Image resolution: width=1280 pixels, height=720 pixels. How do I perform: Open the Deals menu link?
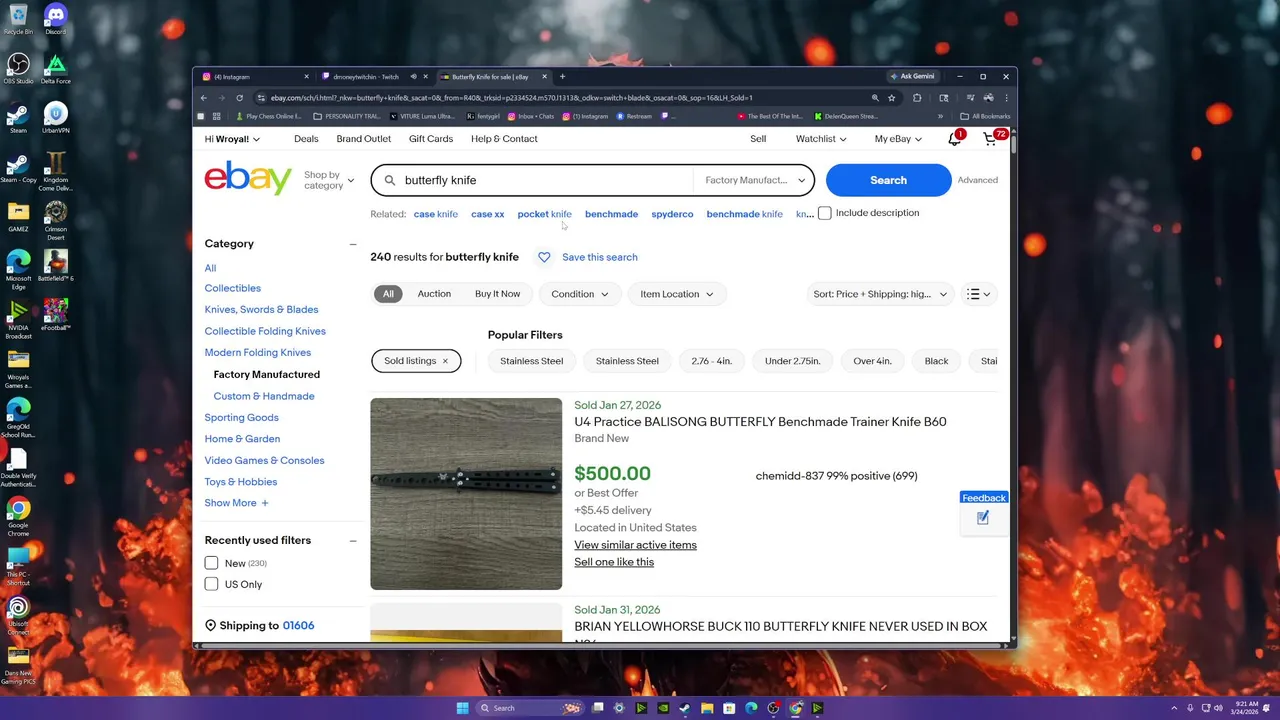[x=306, y=139]
